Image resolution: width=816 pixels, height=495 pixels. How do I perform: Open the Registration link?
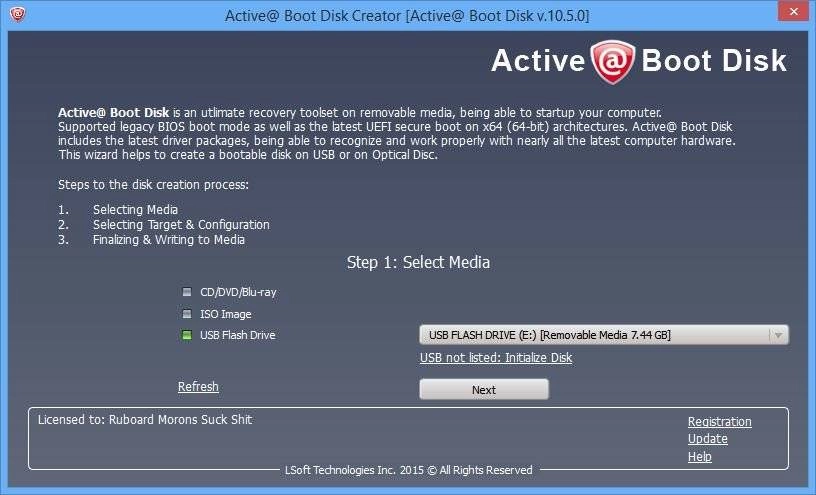(x=720, y=422)
